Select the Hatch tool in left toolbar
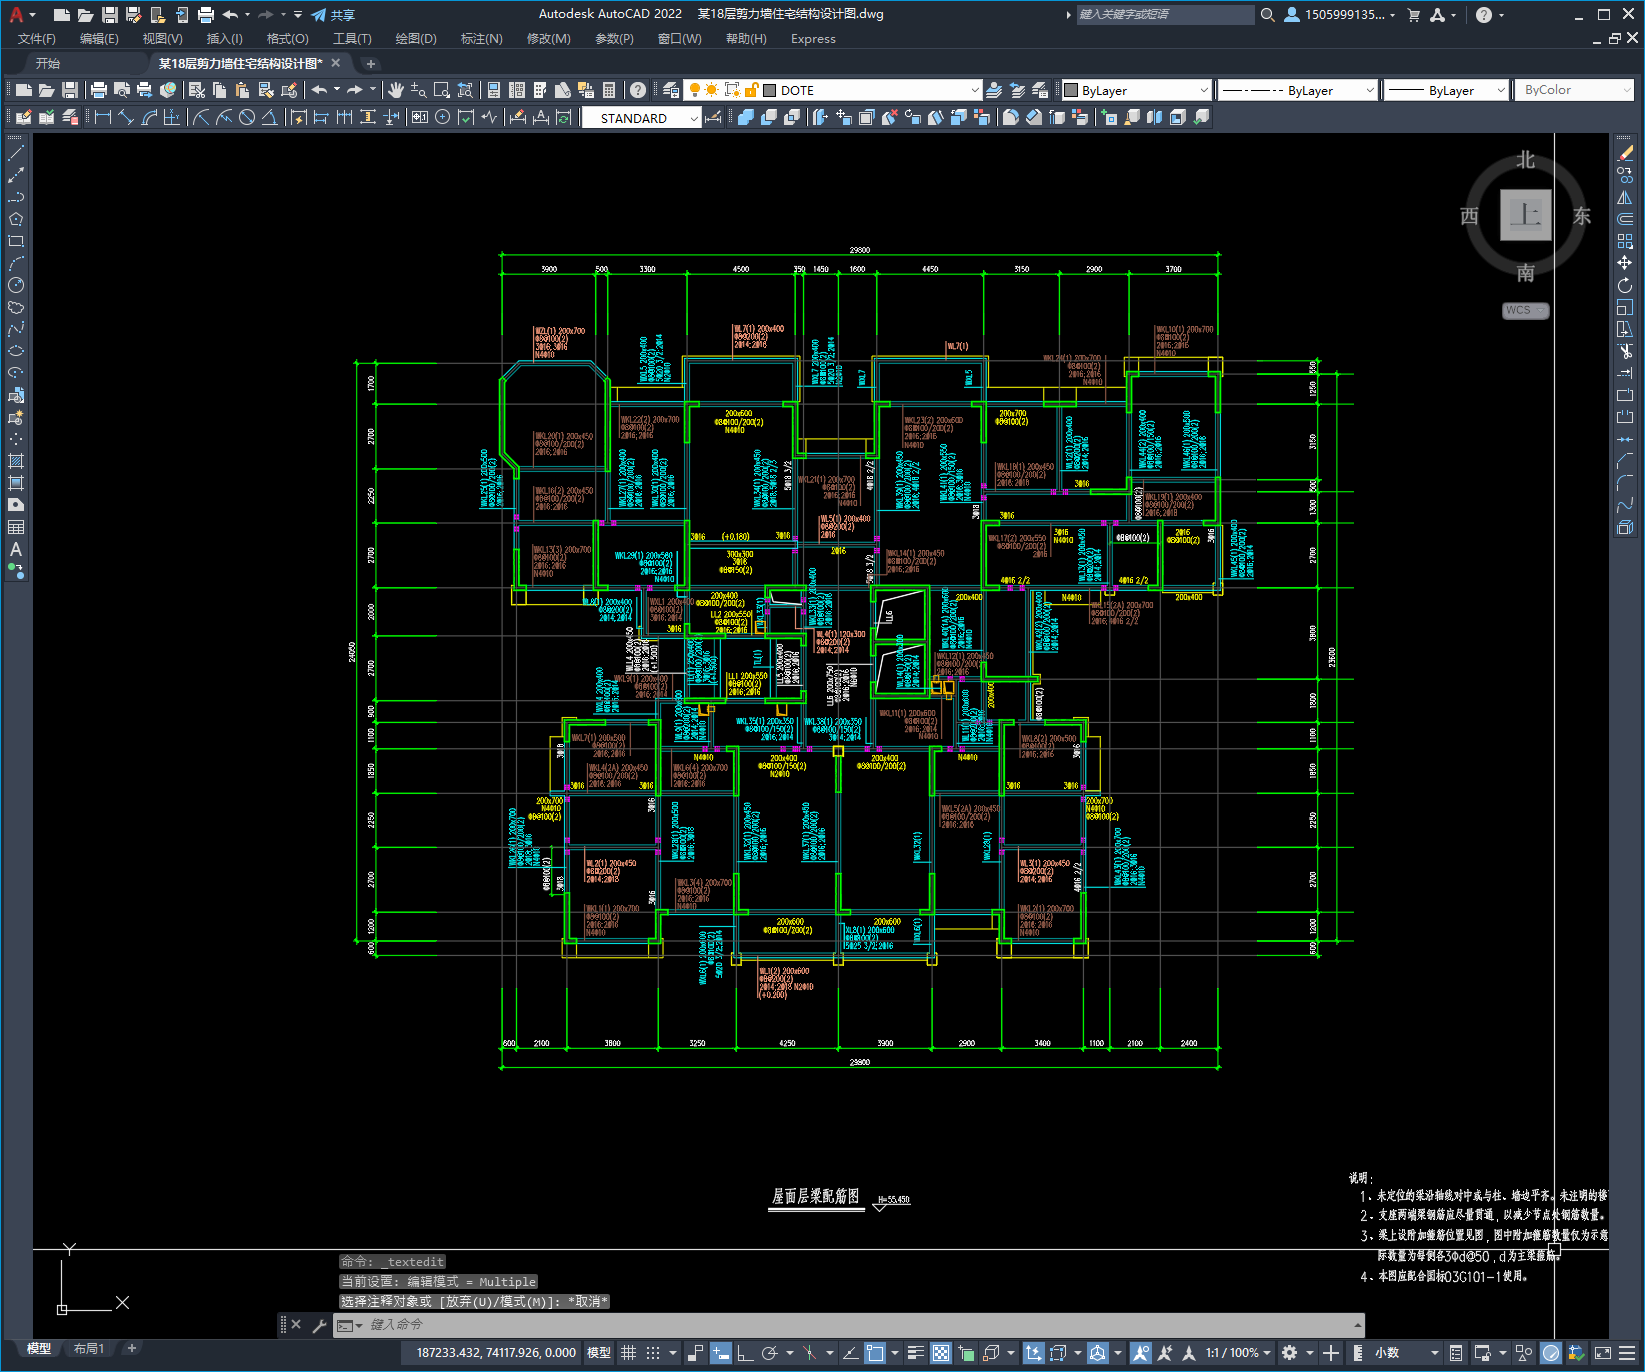 pyautogui.click(x=16, y=461)
